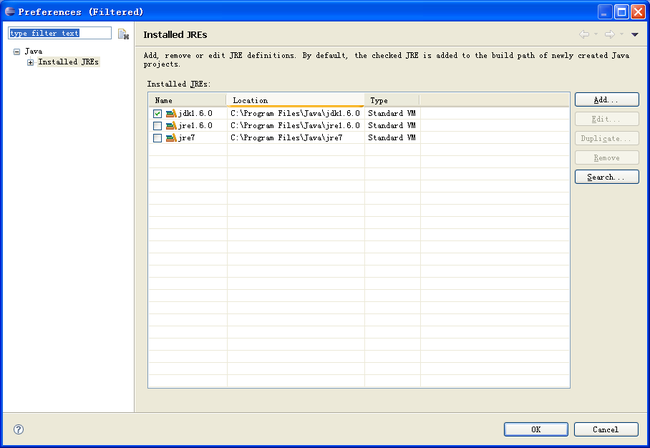This screenshot has width=650, height=448.
Task: Check the jre7 checkbox
Action: click(157, 138)
